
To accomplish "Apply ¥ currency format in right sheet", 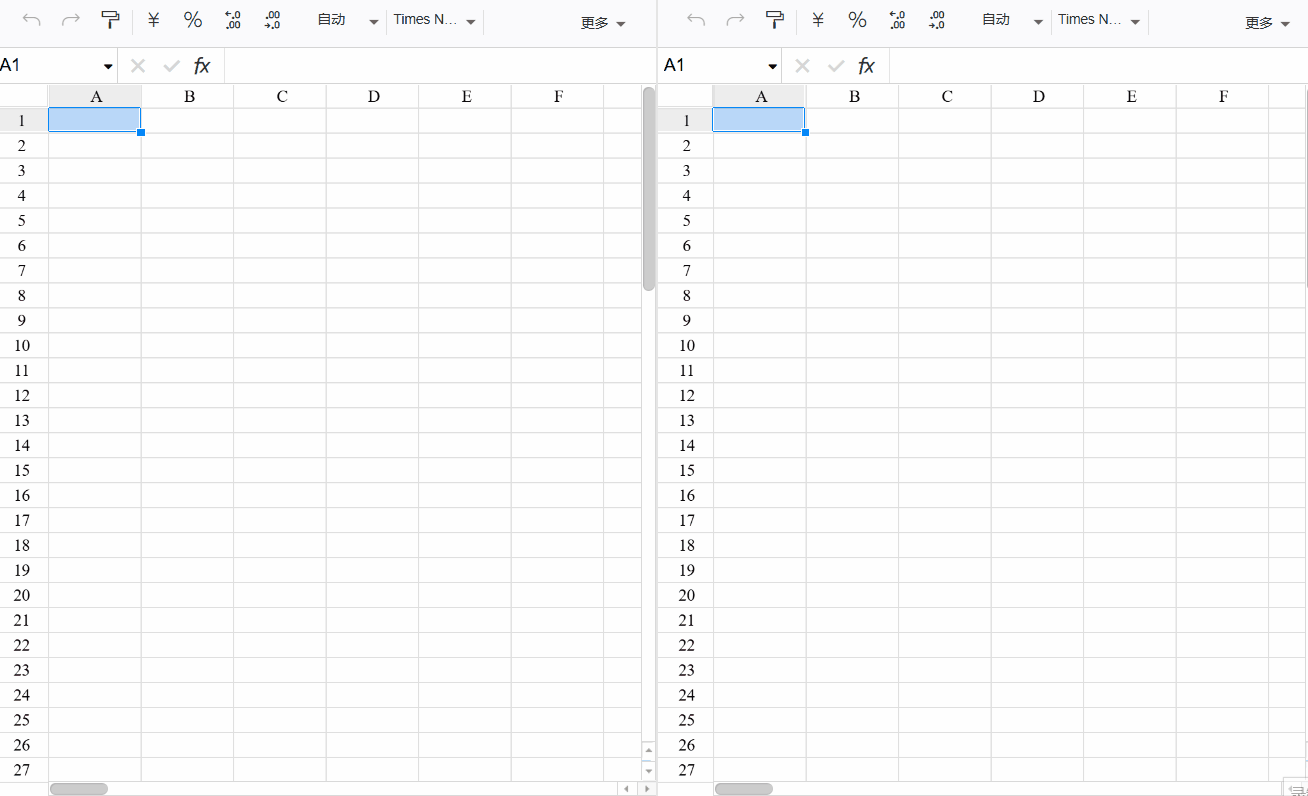I will 818,20.
